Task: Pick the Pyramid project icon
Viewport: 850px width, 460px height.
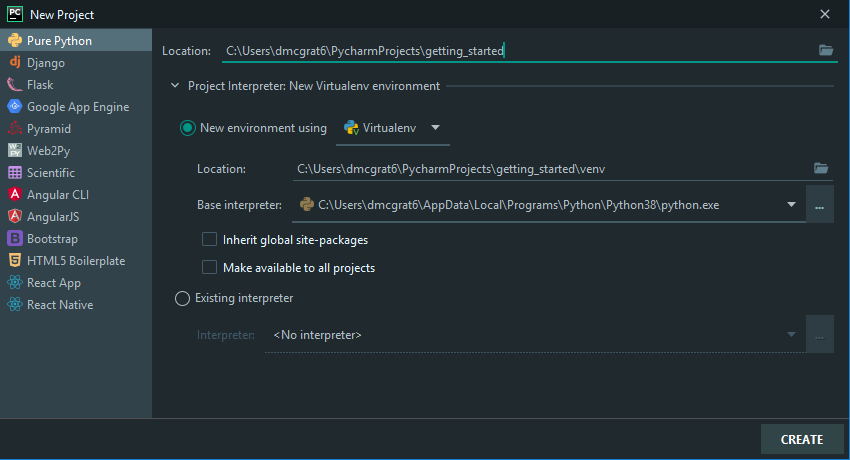Action: click(15, 129)
